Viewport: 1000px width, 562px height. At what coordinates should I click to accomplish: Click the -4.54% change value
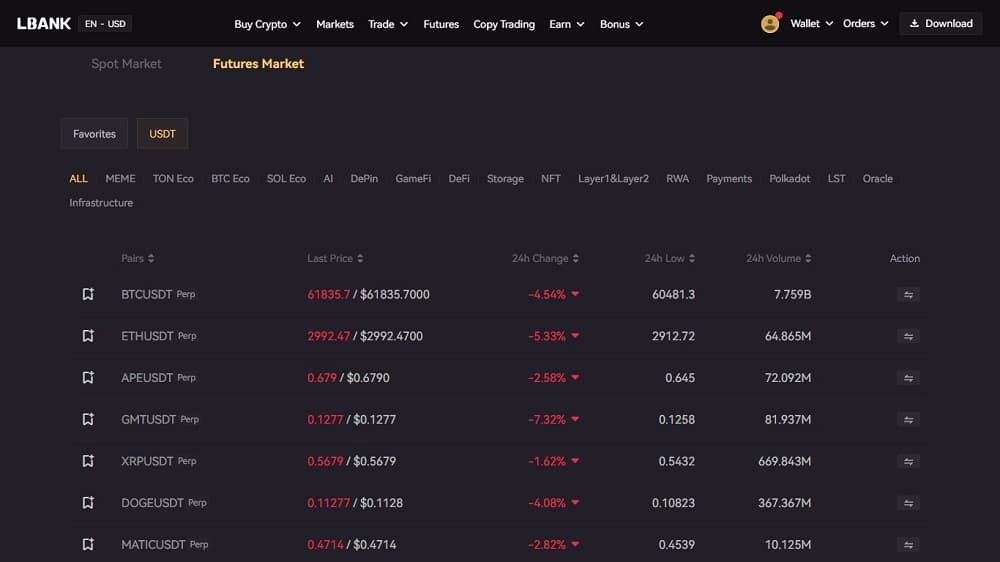click(x=547, y=294)
